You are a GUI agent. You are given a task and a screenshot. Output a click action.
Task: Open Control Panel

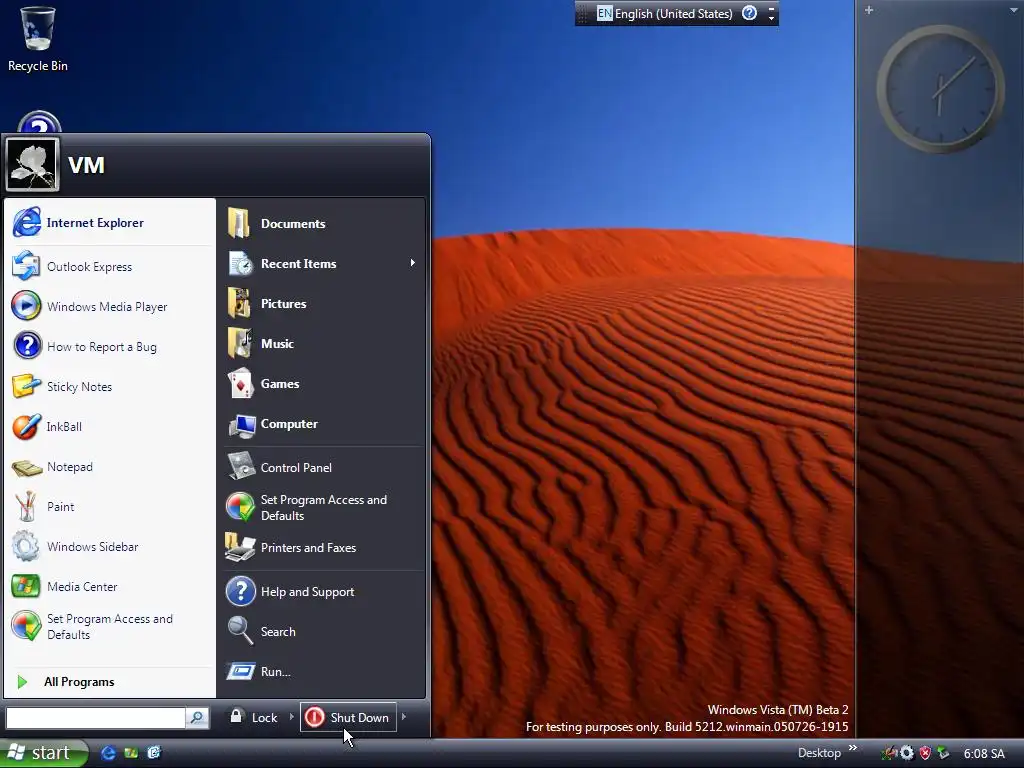tap(322, 468)
